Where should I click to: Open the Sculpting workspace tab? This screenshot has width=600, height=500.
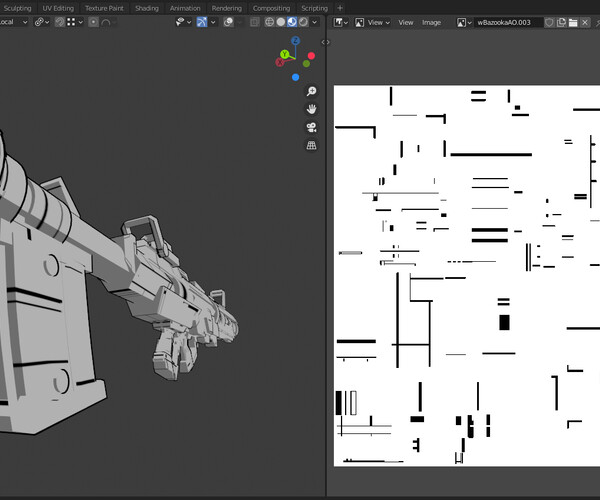pos(17,8)
